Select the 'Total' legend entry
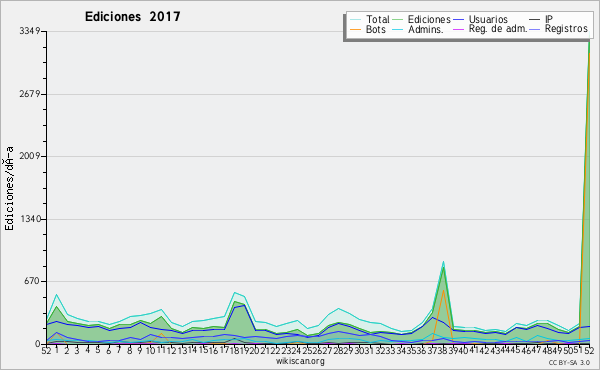Viewport: 600px width, 370px height. click(378, 19)
